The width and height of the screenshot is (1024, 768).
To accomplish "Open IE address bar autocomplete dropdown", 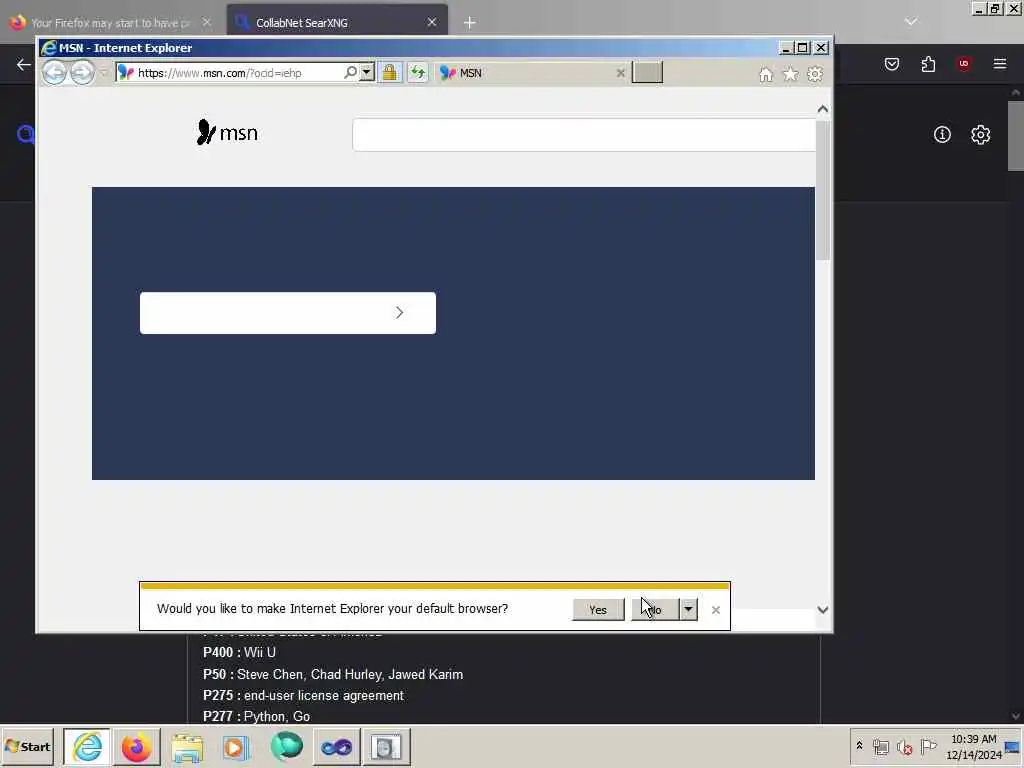I will (367, 72).
